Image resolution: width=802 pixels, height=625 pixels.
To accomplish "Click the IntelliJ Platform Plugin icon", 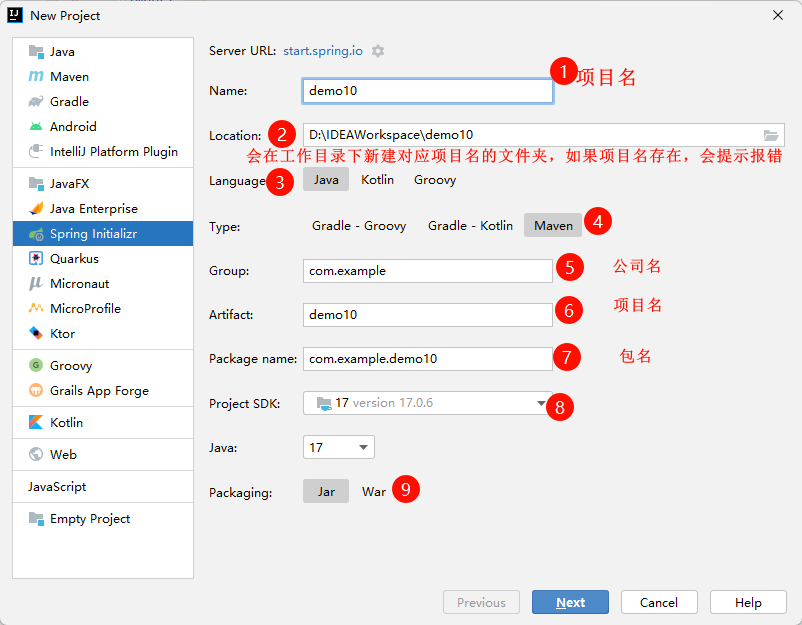I will [x=36, y=151].
